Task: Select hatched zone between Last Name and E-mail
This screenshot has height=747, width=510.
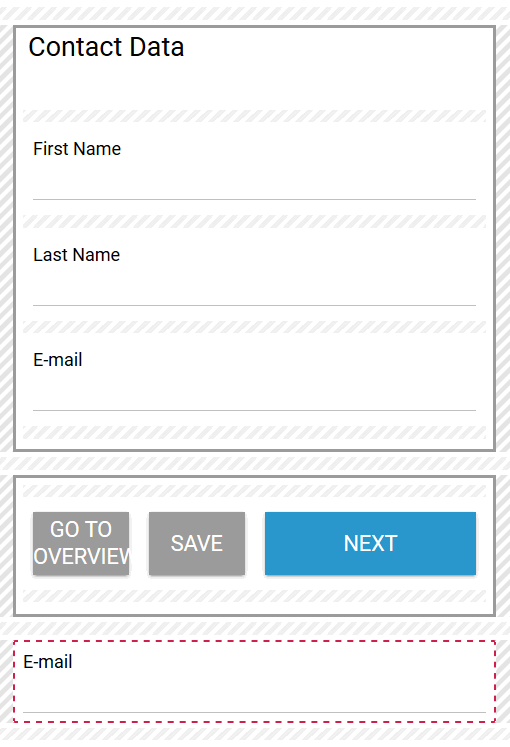Action: tap(254, 327)
